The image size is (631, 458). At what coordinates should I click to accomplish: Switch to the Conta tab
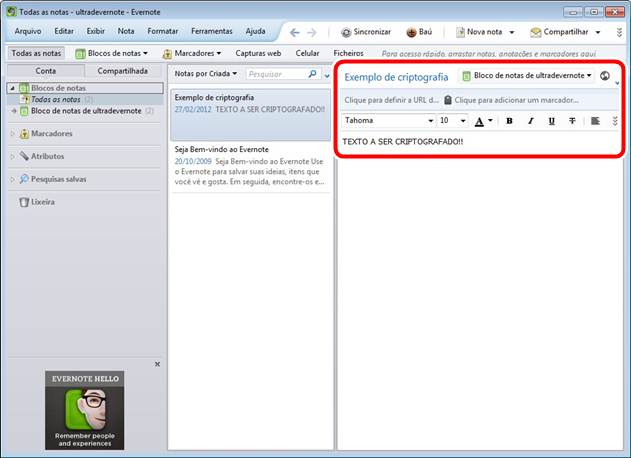[46, 71]
